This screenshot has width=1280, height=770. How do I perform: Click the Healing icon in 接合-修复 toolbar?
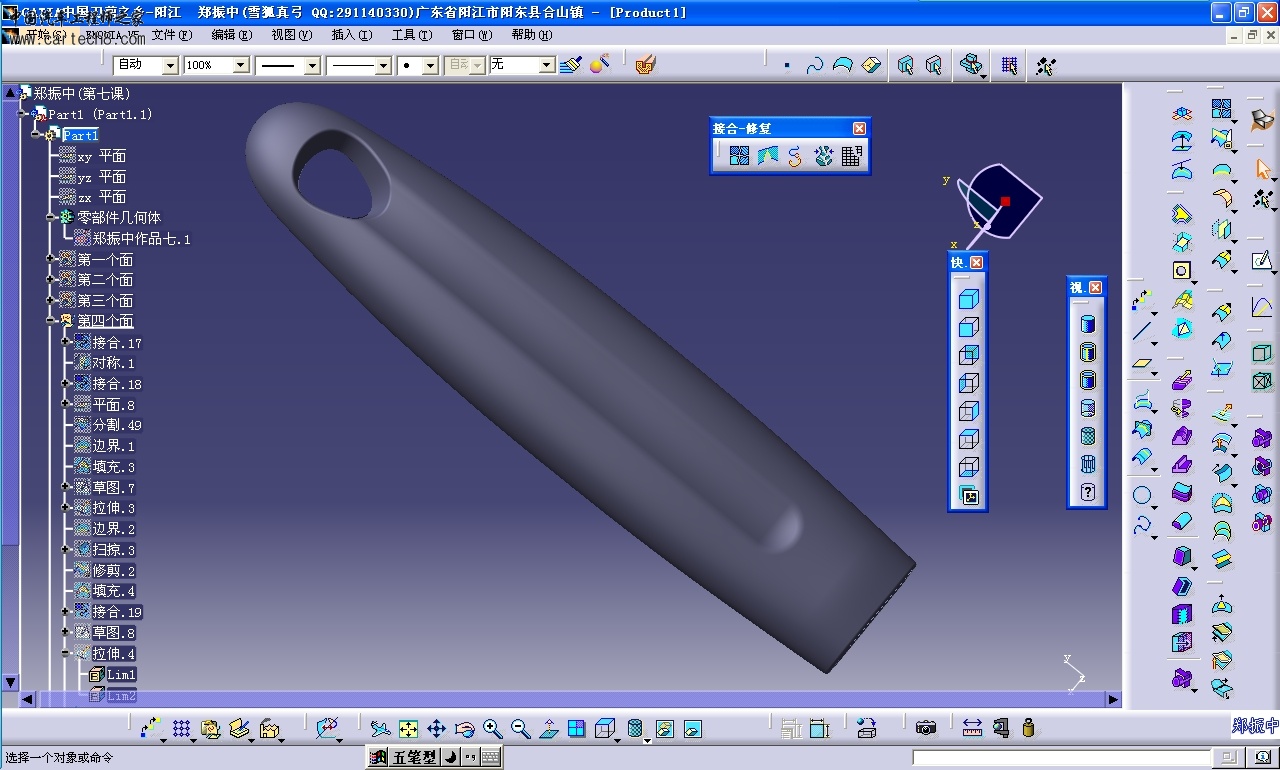(x=767, y=156)
